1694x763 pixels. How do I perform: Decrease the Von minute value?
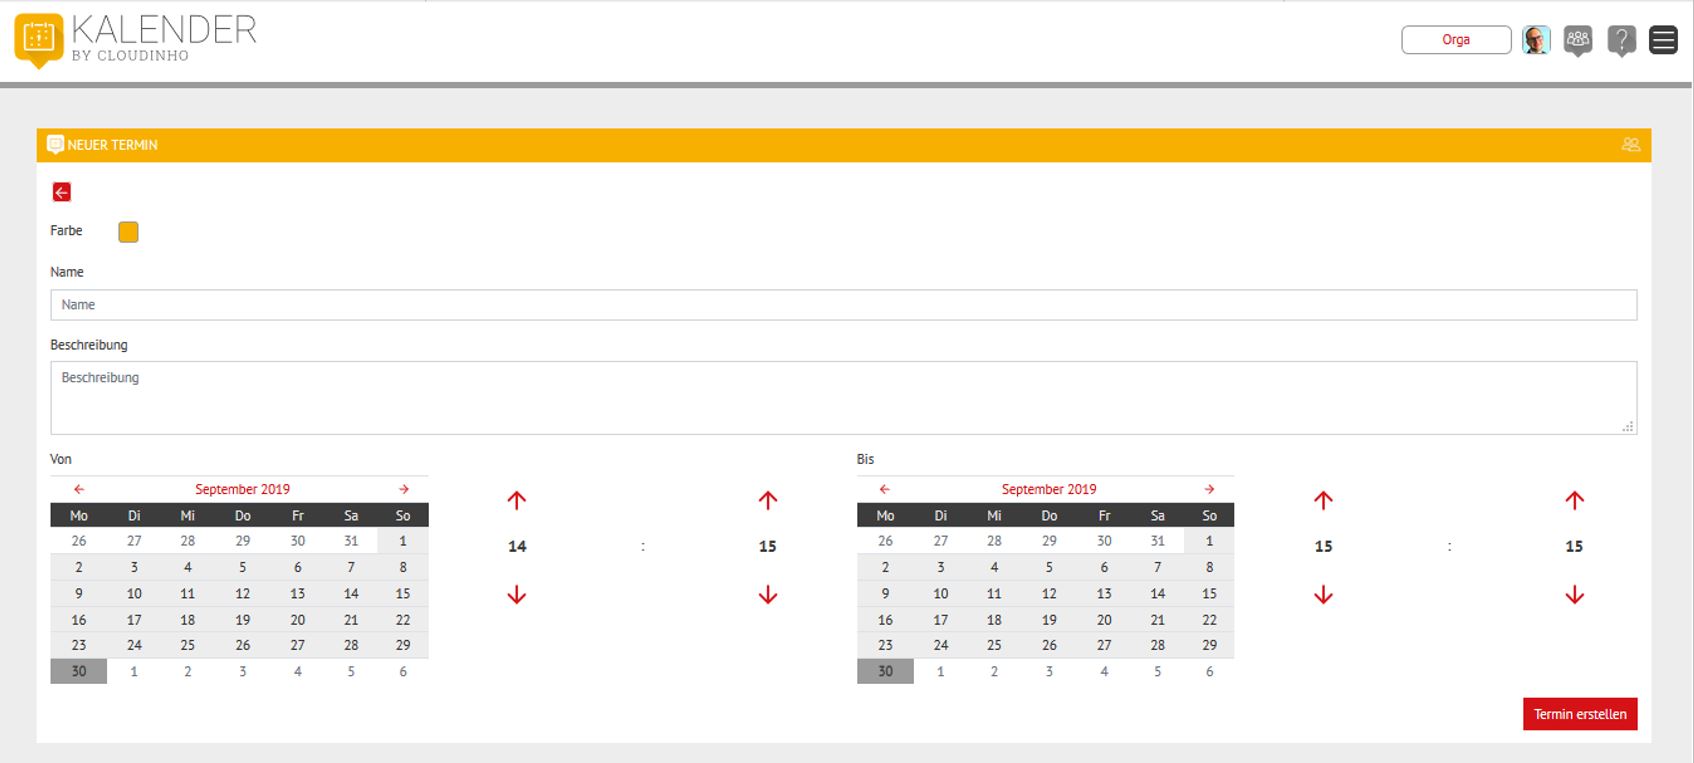(768, 595)
